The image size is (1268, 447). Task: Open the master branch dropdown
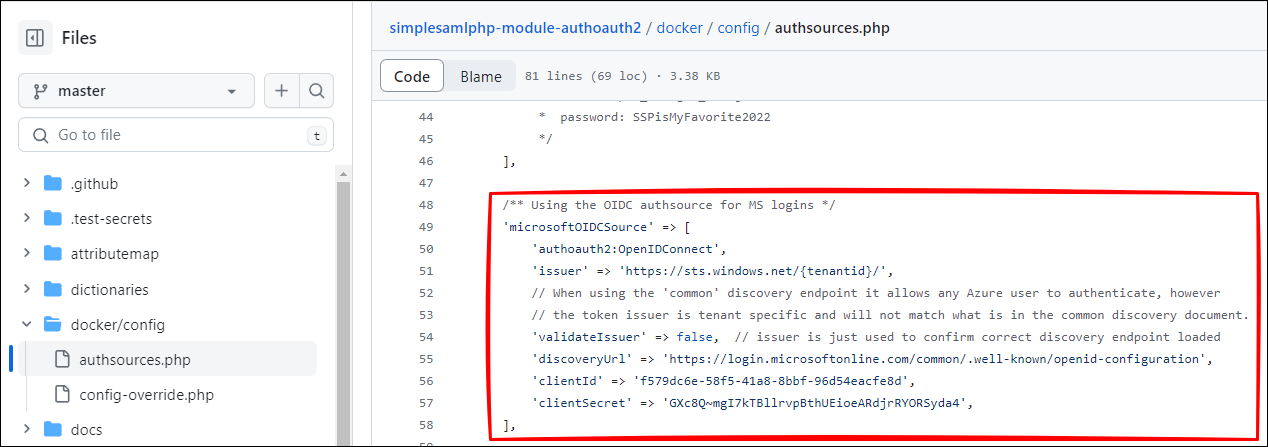point(136,91)
